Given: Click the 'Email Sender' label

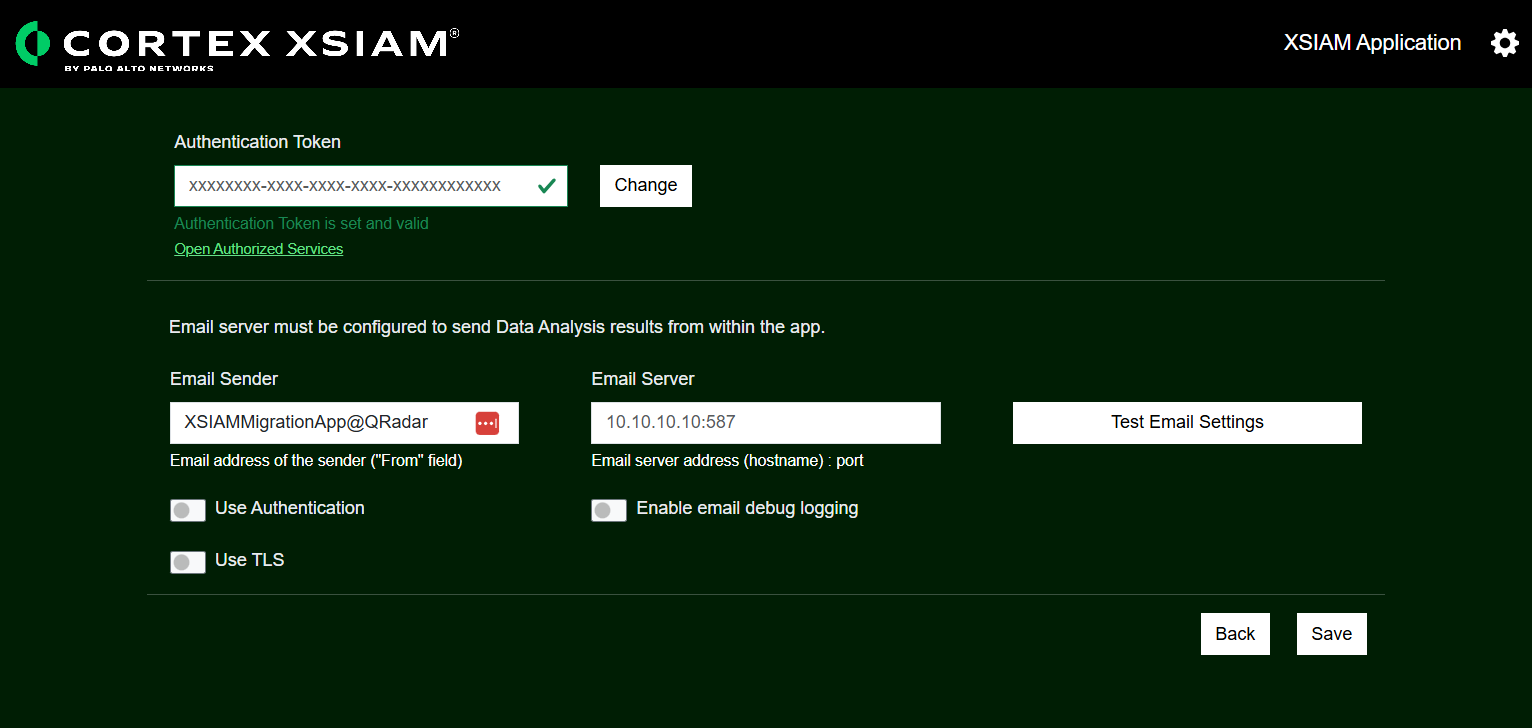Looking at the screenshot, I should [x=224, y=379].
